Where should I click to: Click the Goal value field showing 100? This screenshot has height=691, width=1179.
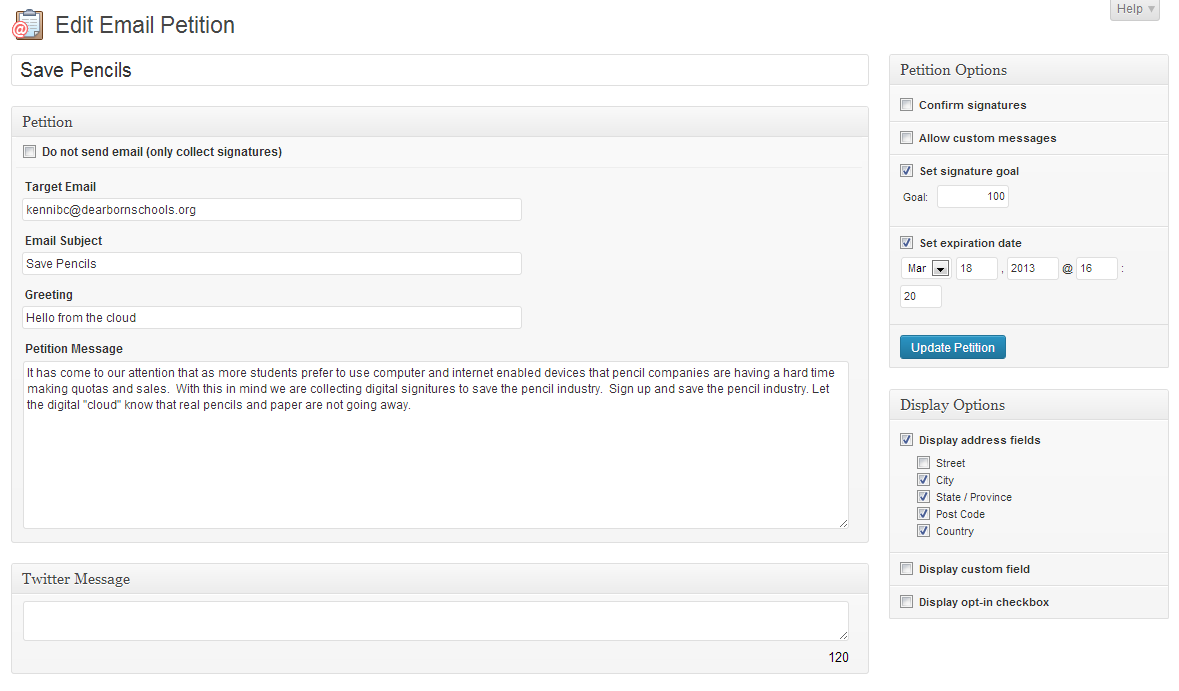click(x=972, y=196)
